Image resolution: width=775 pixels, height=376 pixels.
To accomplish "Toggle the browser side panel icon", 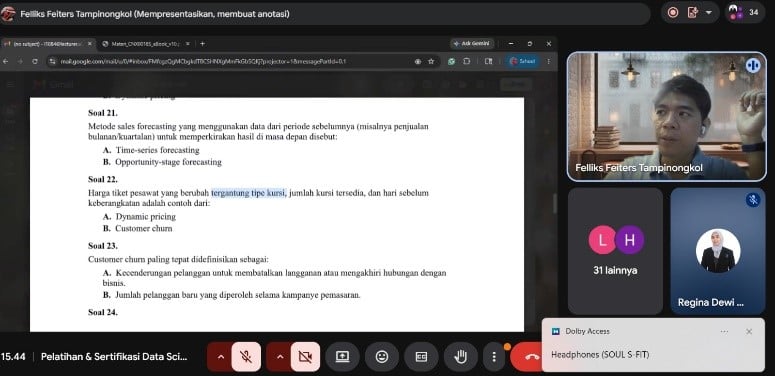I will pyautogui.click(x=488, y=61).
